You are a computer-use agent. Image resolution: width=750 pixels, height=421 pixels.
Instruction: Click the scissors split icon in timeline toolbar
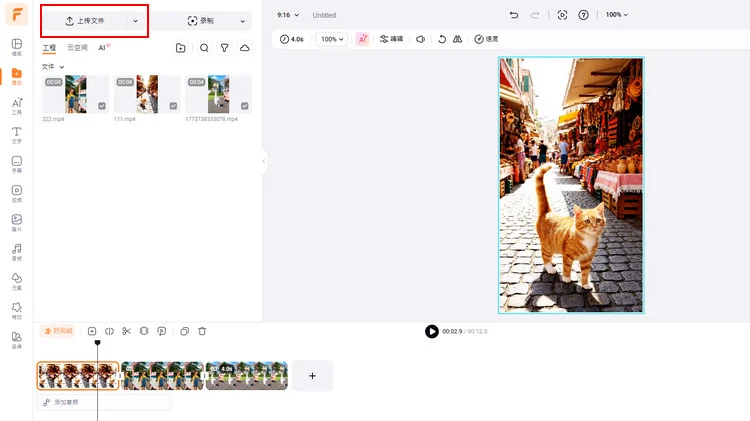click(x=127, y=331)
